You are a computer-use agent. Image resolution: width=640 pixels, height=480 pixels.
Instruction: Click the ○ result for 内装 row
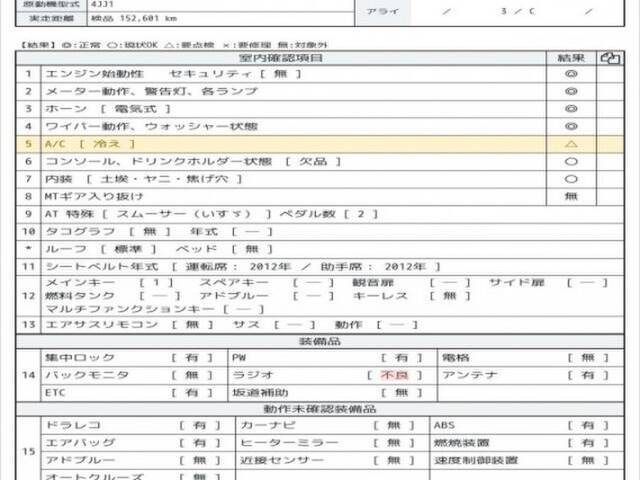click(571, 179)
